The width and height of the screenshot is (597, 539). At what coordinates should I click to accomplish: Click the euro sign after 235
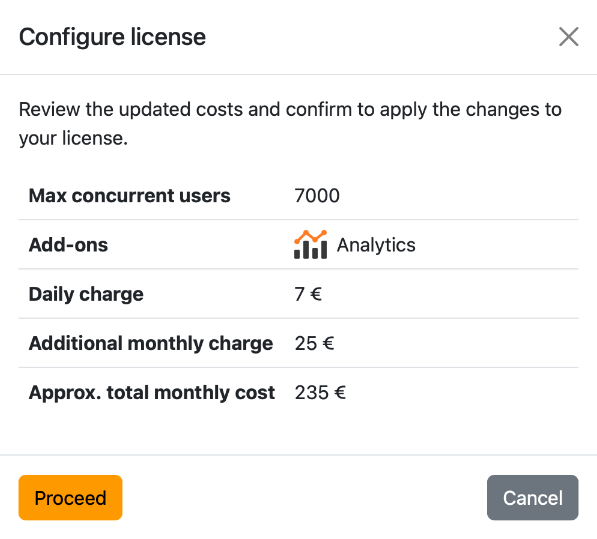click(340, 392)
